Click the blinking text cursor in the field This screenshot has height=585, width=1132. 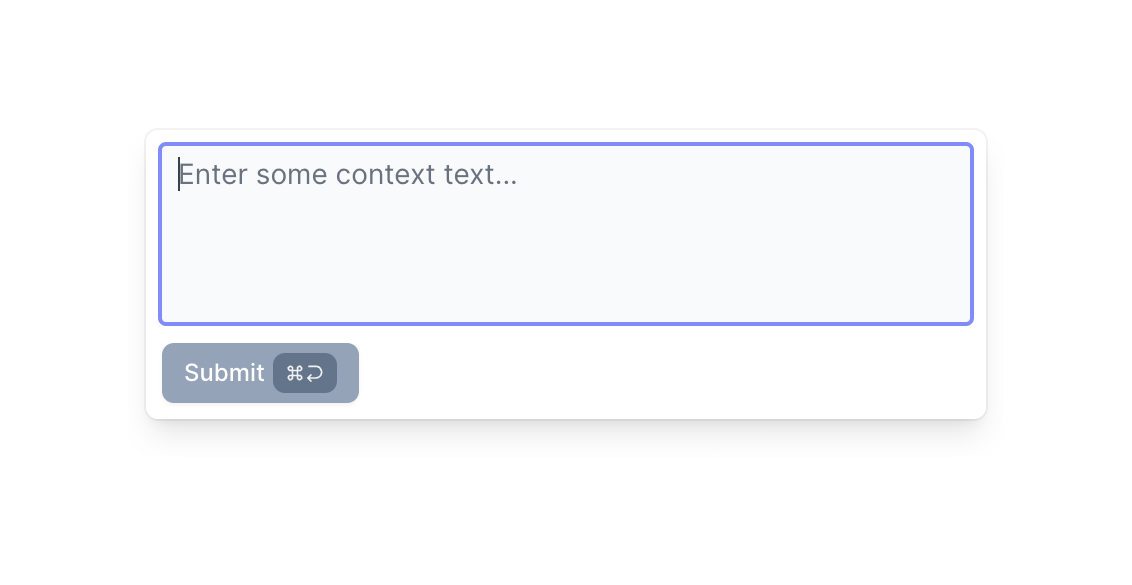pos(179,174)
